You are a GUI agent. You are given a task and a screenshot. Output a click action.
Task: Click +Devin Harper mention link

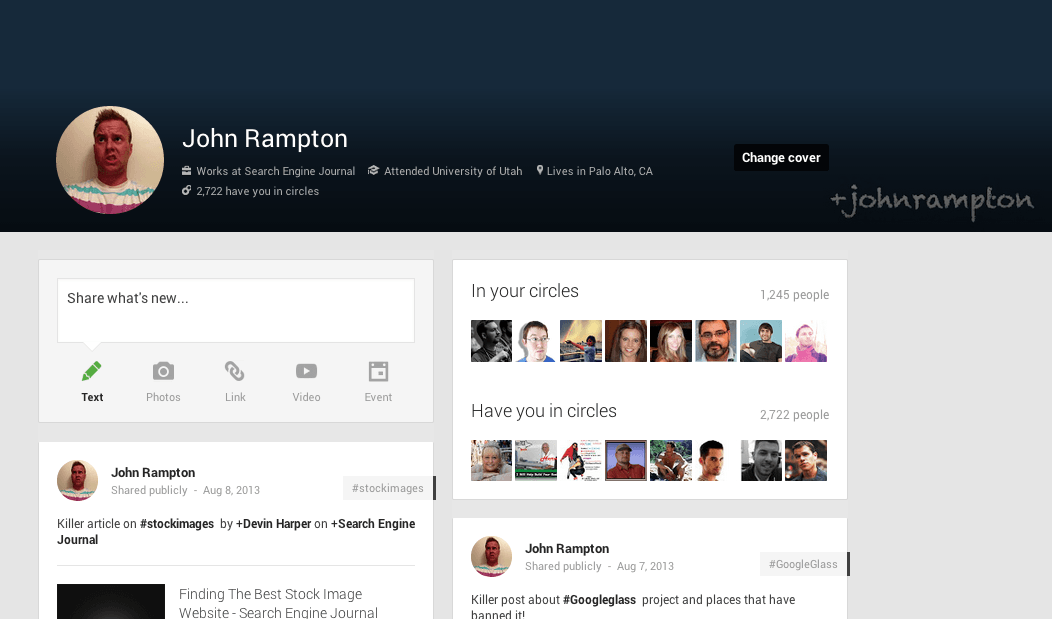point(274,524)
